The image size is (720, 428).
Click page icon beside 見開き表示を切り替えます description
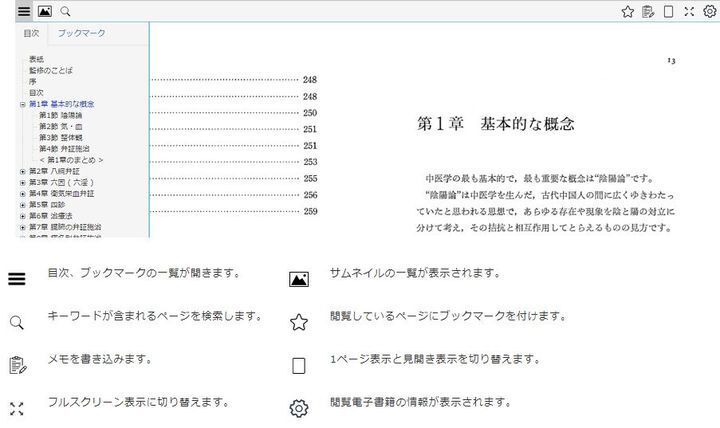(299, 366)
